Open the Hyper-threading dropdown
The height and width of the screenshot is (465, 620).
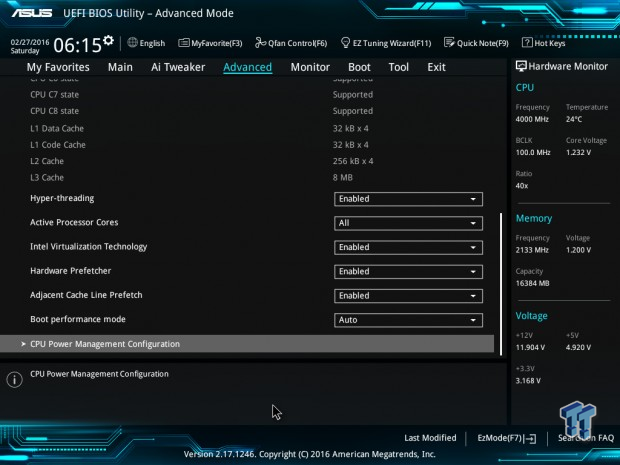408,199
